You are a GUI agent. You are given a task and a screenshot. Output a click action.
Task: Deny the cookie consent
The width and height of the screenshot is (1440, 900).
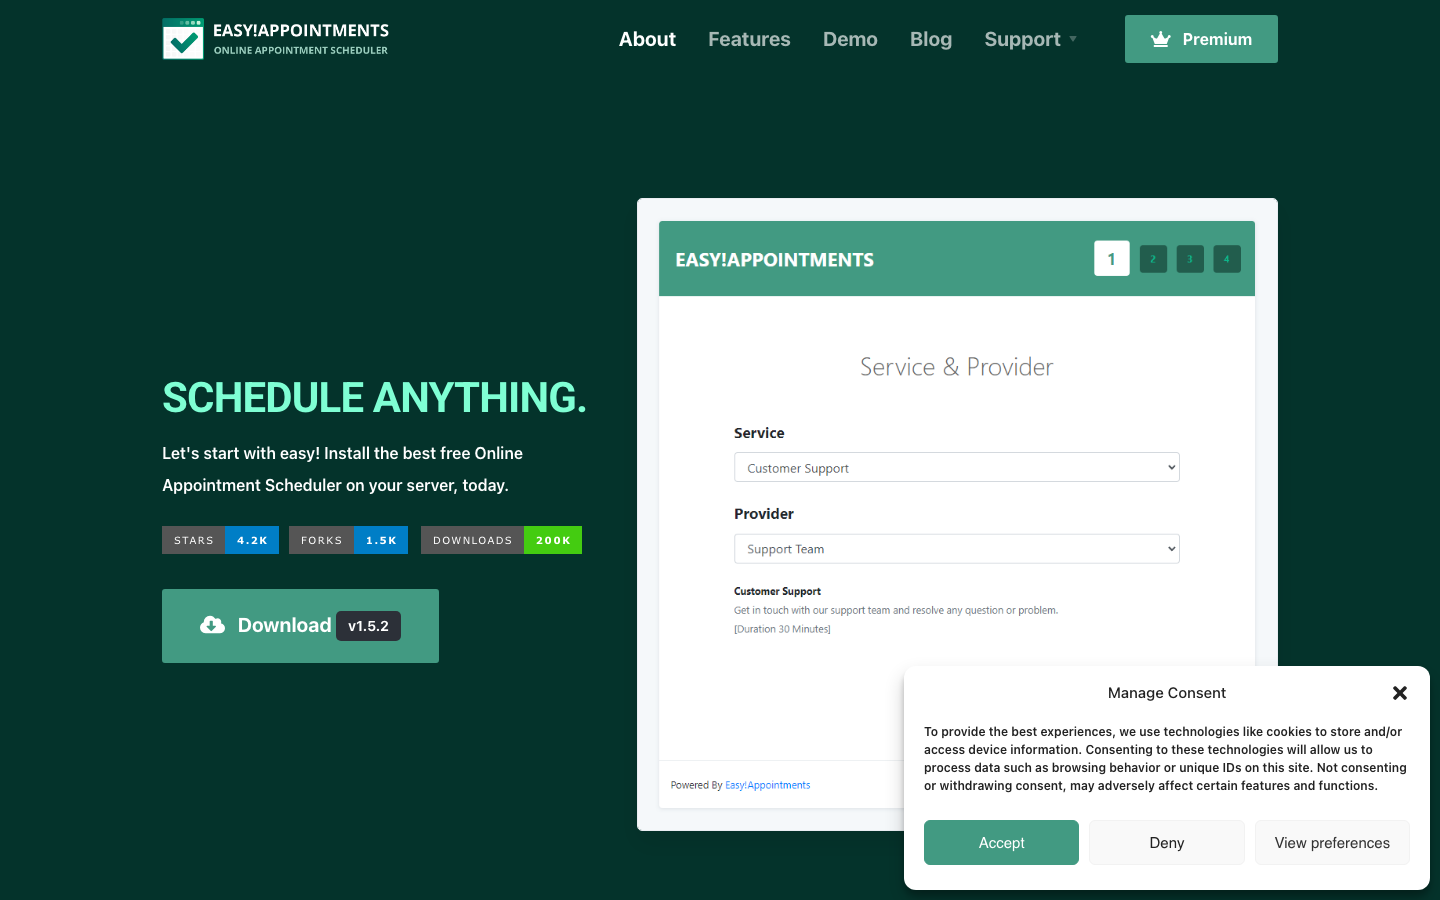1166,842
